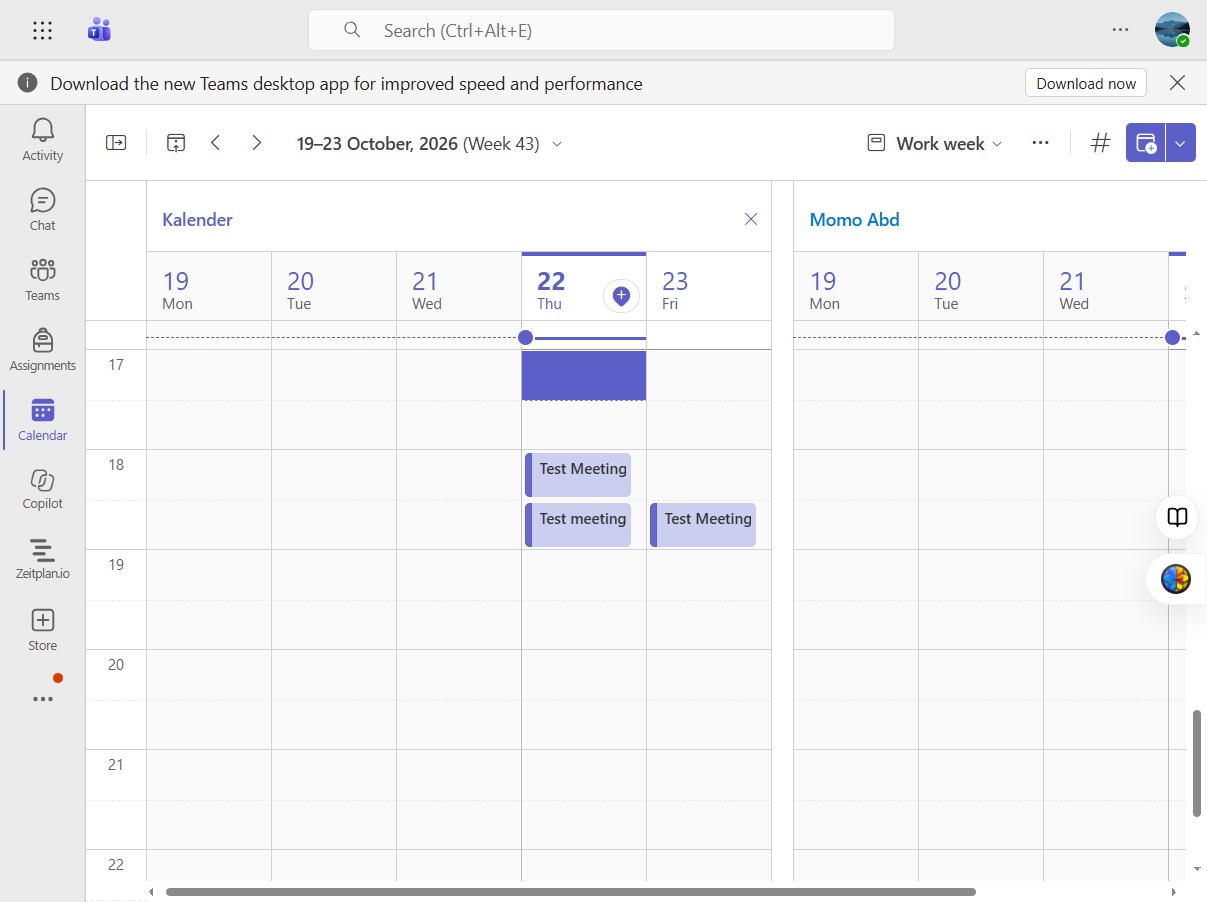This screenshot has width=1207, height=902.
Task: Select Friday 23 in the Kalender panel
Action: (x=709, y=286)
